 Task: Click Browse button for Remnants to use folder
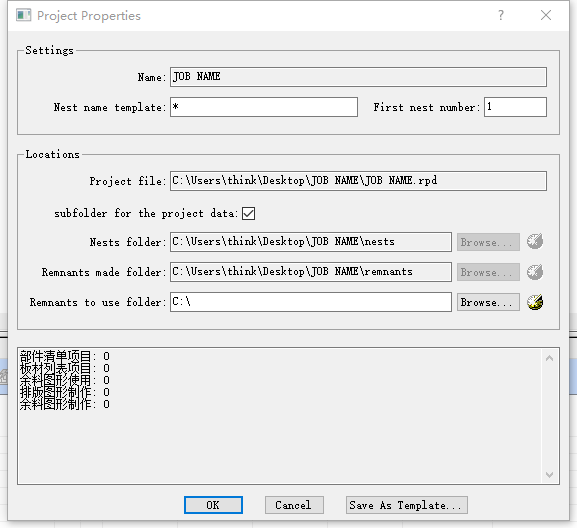(488, 302)
